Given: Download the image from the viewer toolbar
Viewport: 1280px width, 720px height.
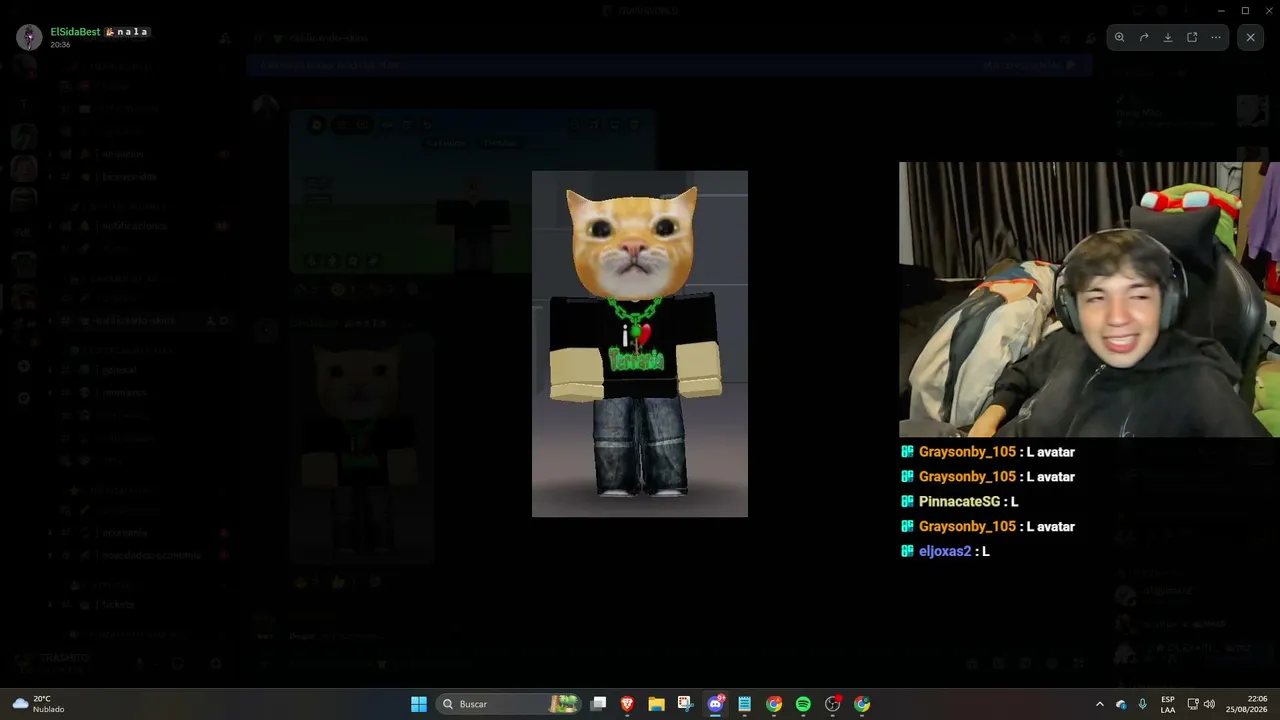Looking at the screenshot, I should [x=1168, y=37].
